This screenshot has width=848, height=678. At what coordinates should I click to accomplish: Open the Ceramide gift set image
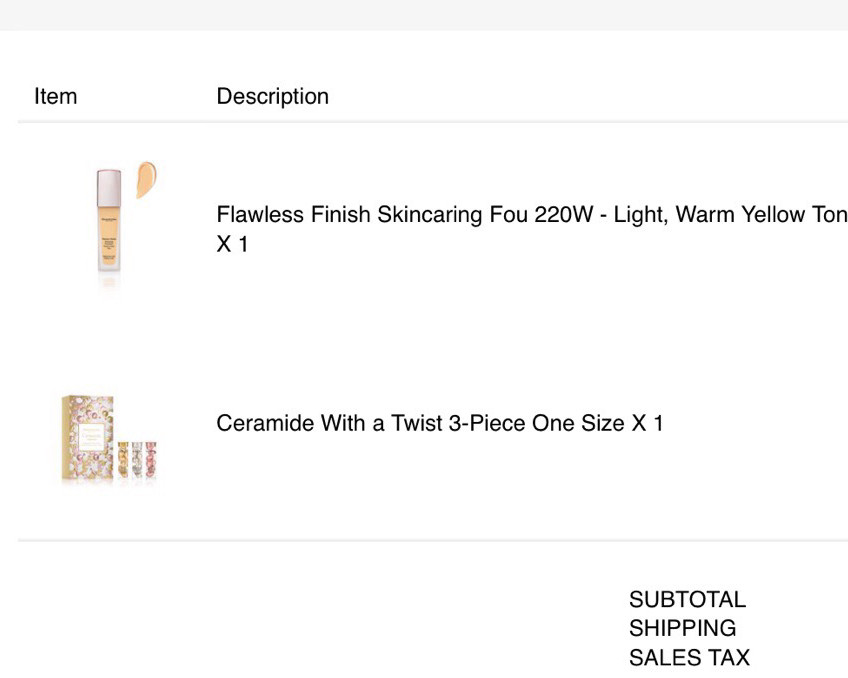109,437
